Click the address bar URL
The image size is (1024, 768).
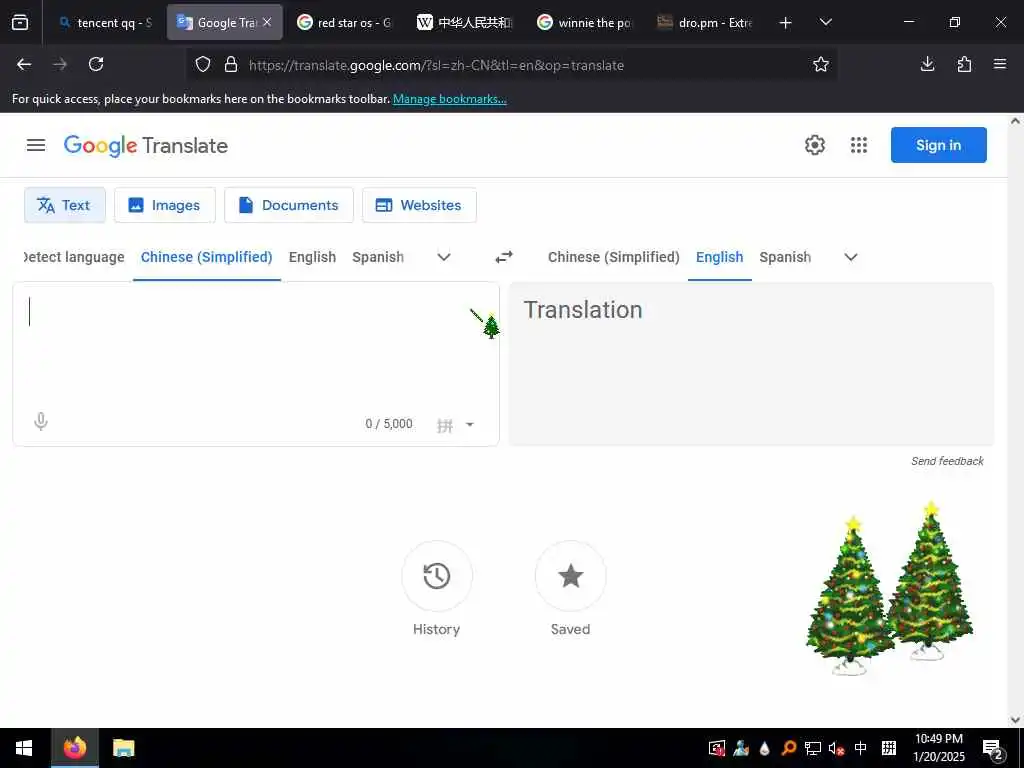click(x=436, y=65)
